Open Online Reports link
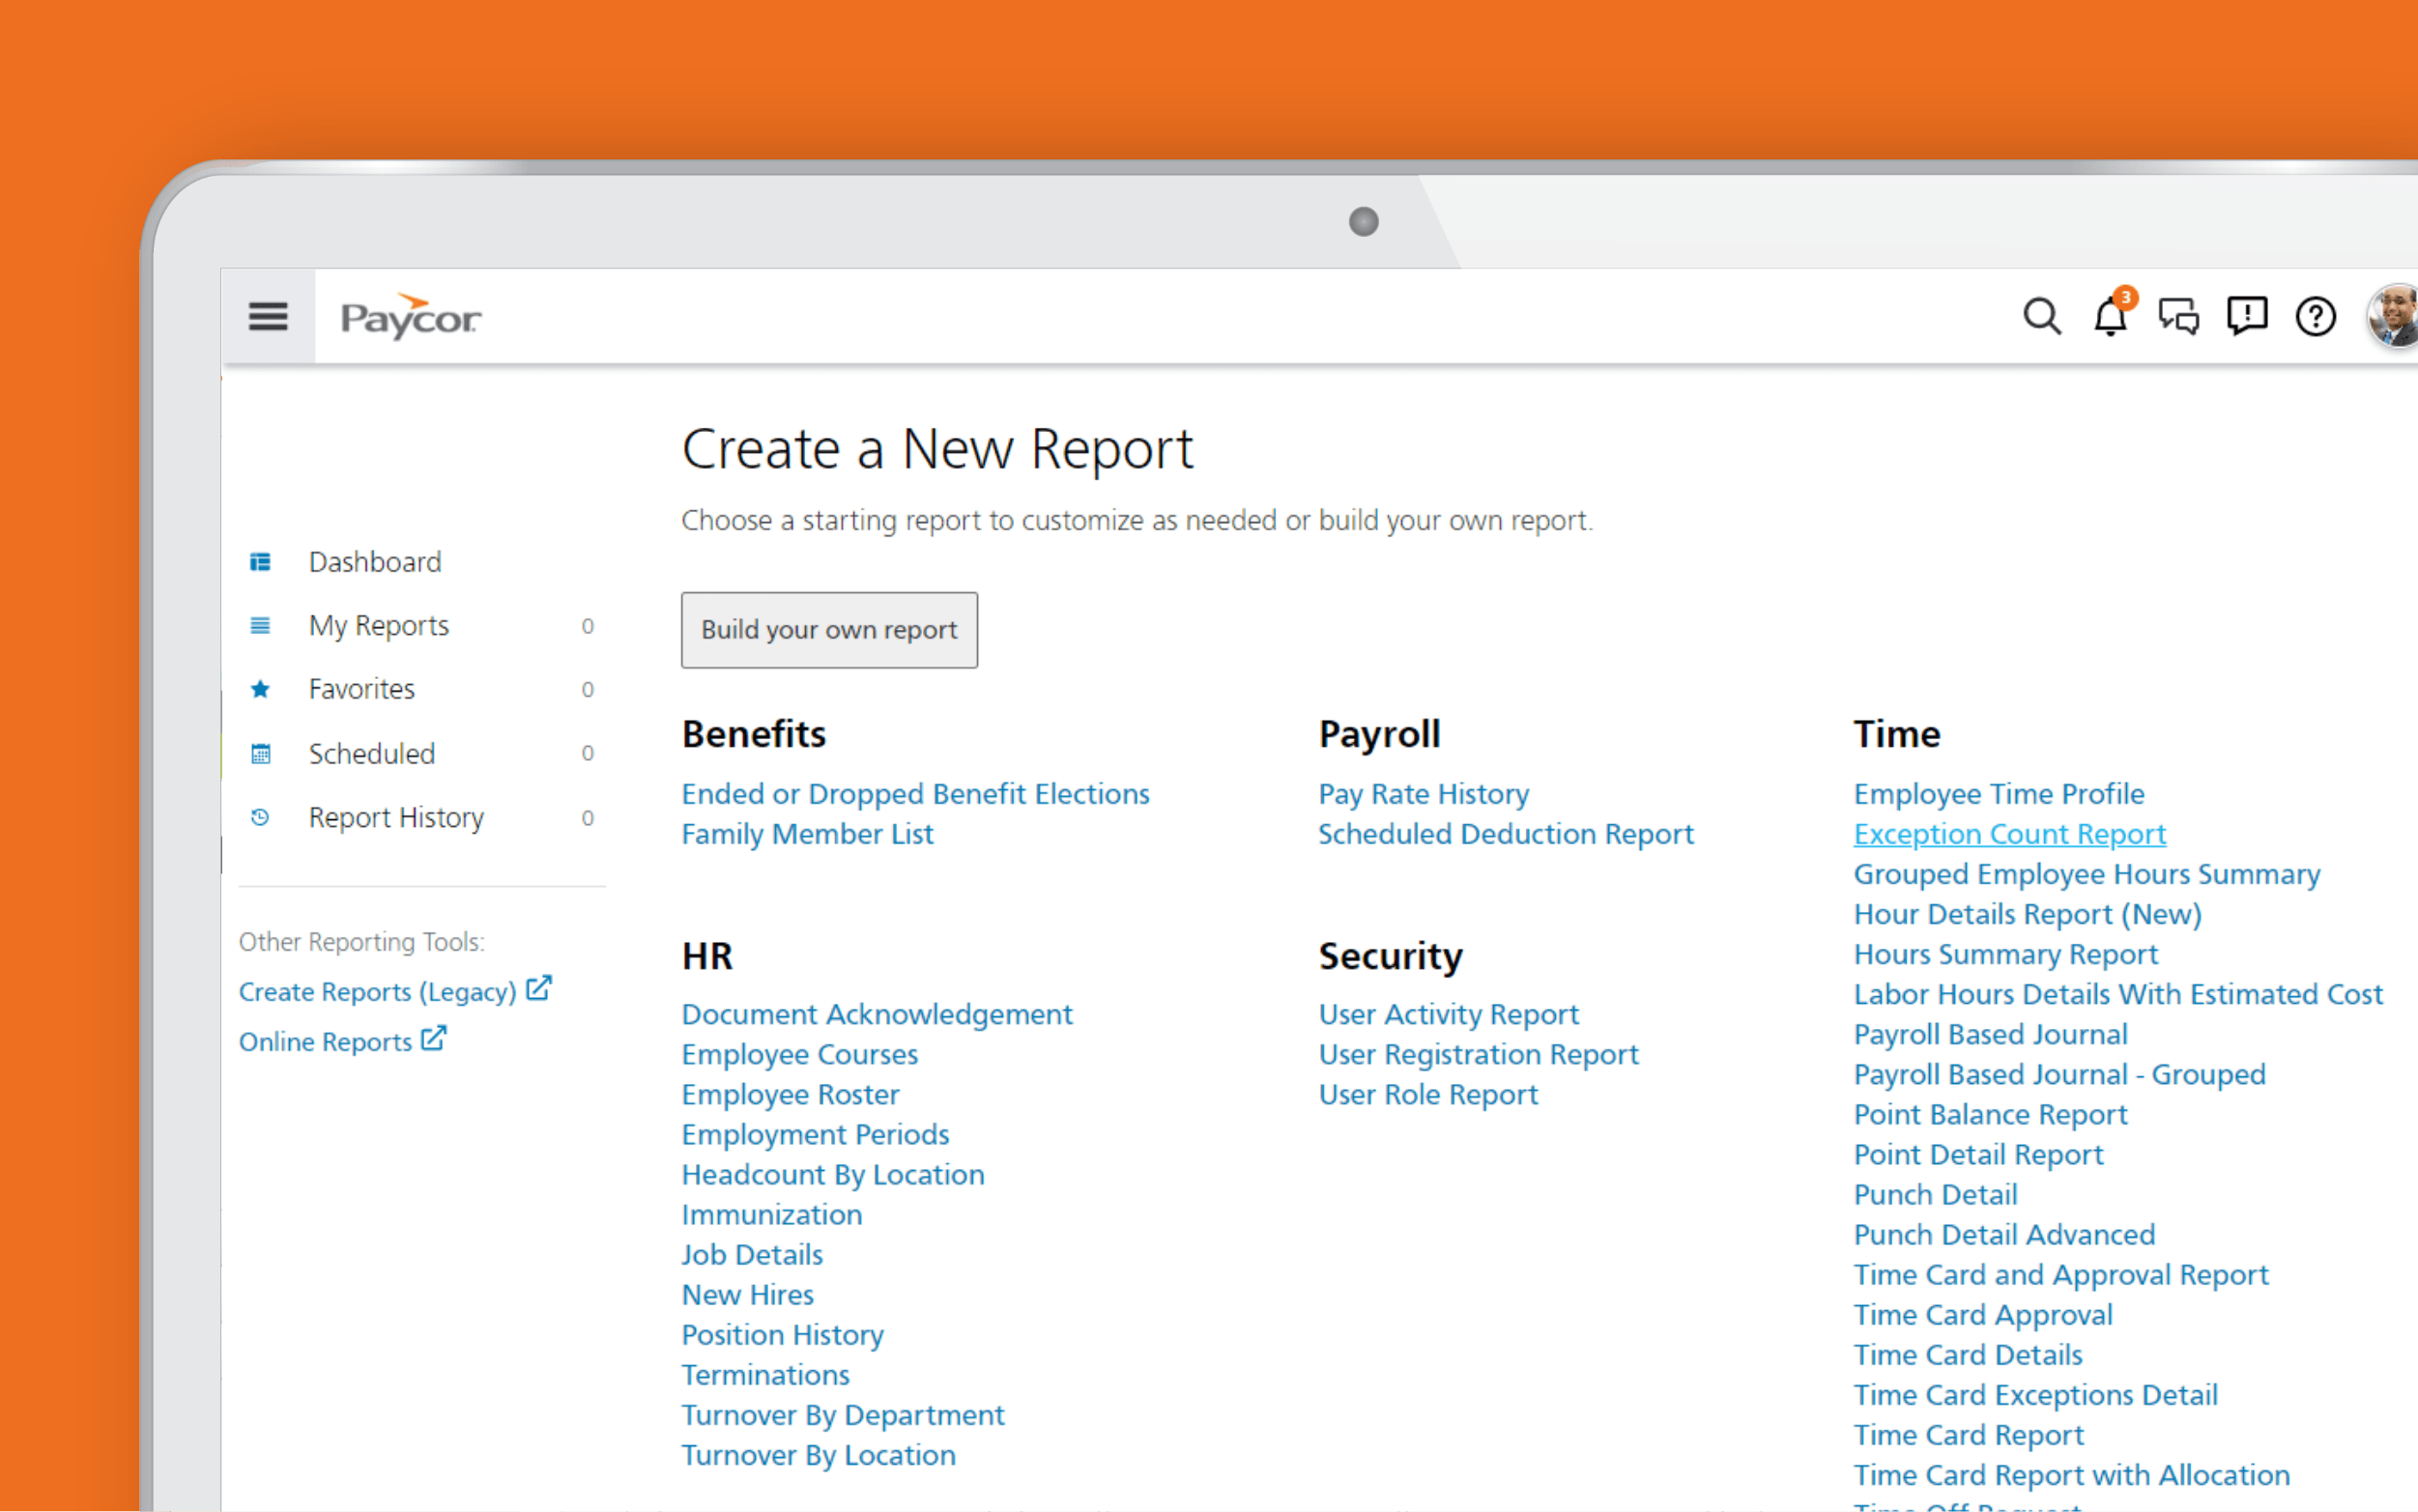This screenshot has height=1512, width=2418. [325, 1042]
